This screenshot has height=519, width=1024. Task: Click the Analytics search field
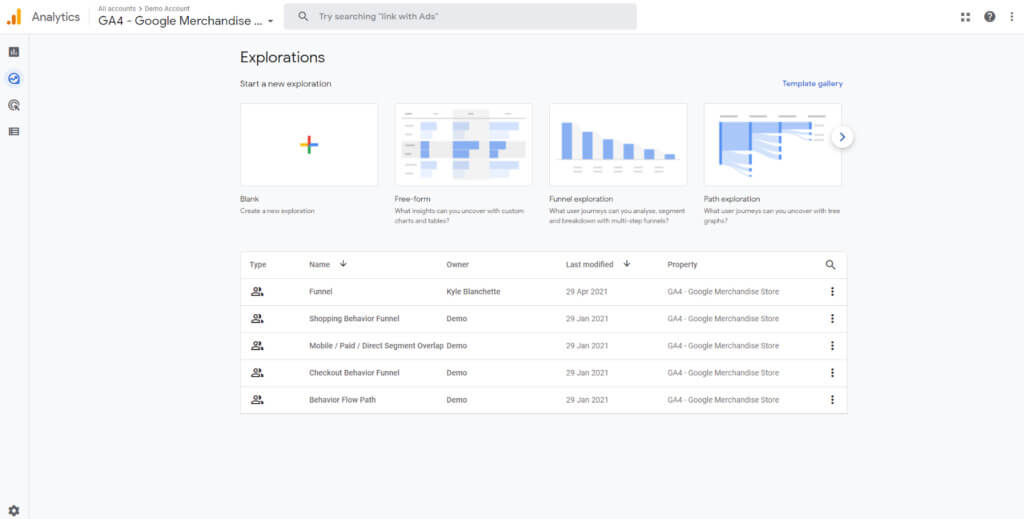click(470, 17)
